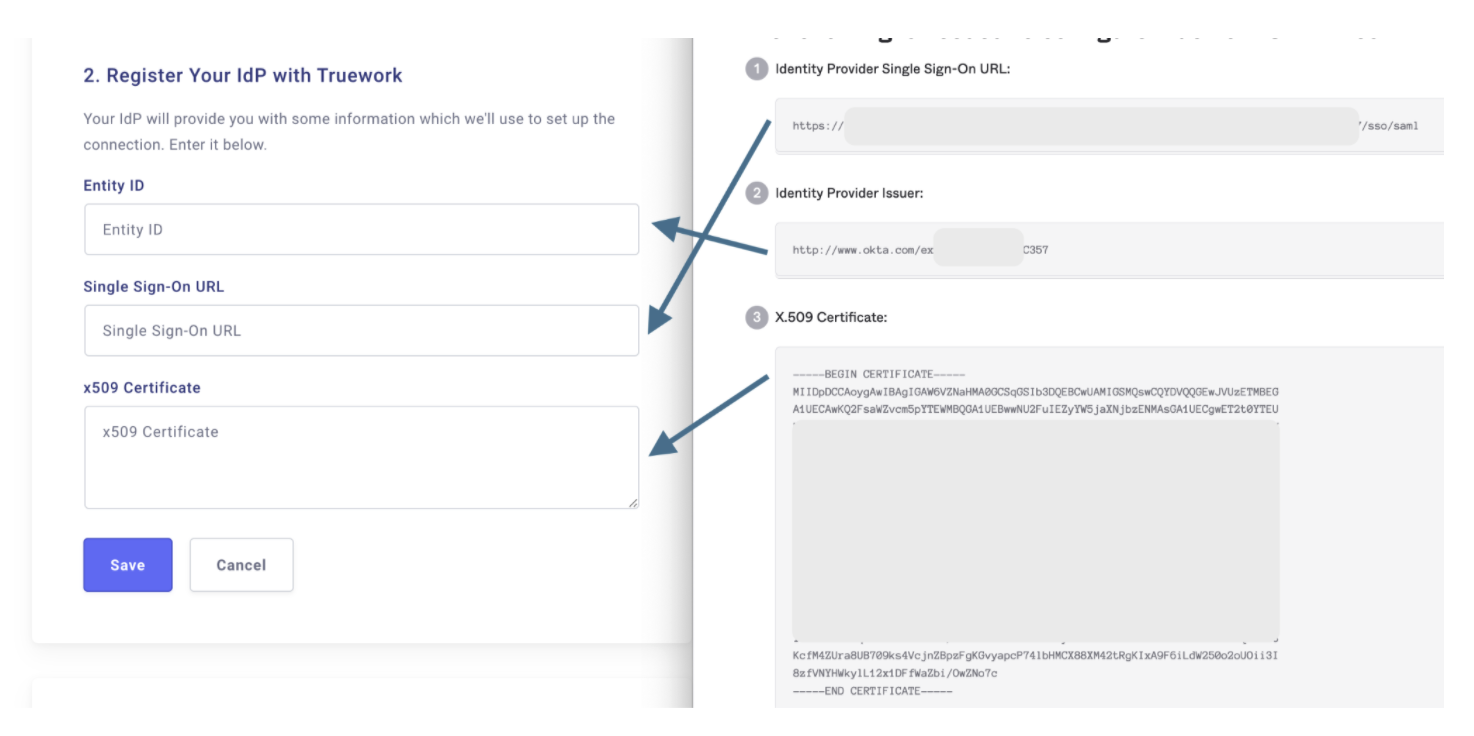Click the "Single Sign-On URL" field label
This screenshot has height=736, width=1474.
(x=154, y=287)
